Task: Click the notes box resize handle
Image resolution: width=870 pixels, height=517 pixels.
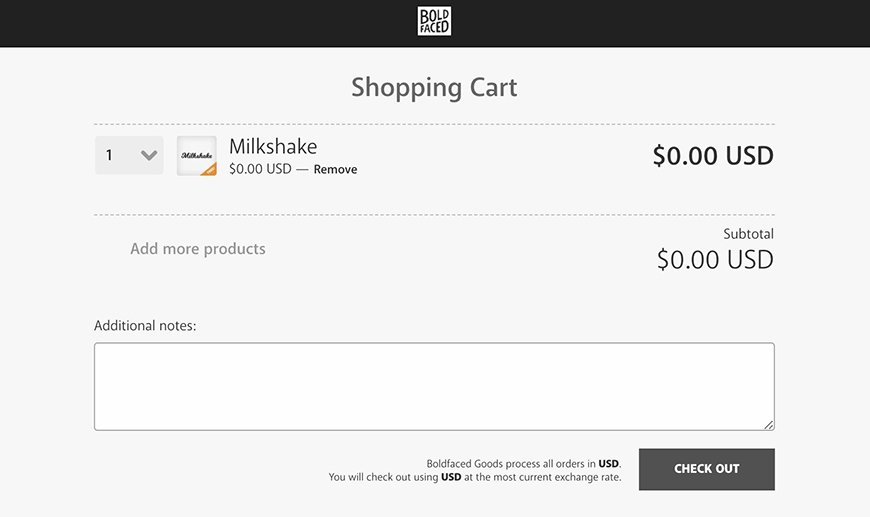Action: pos(769,425)
